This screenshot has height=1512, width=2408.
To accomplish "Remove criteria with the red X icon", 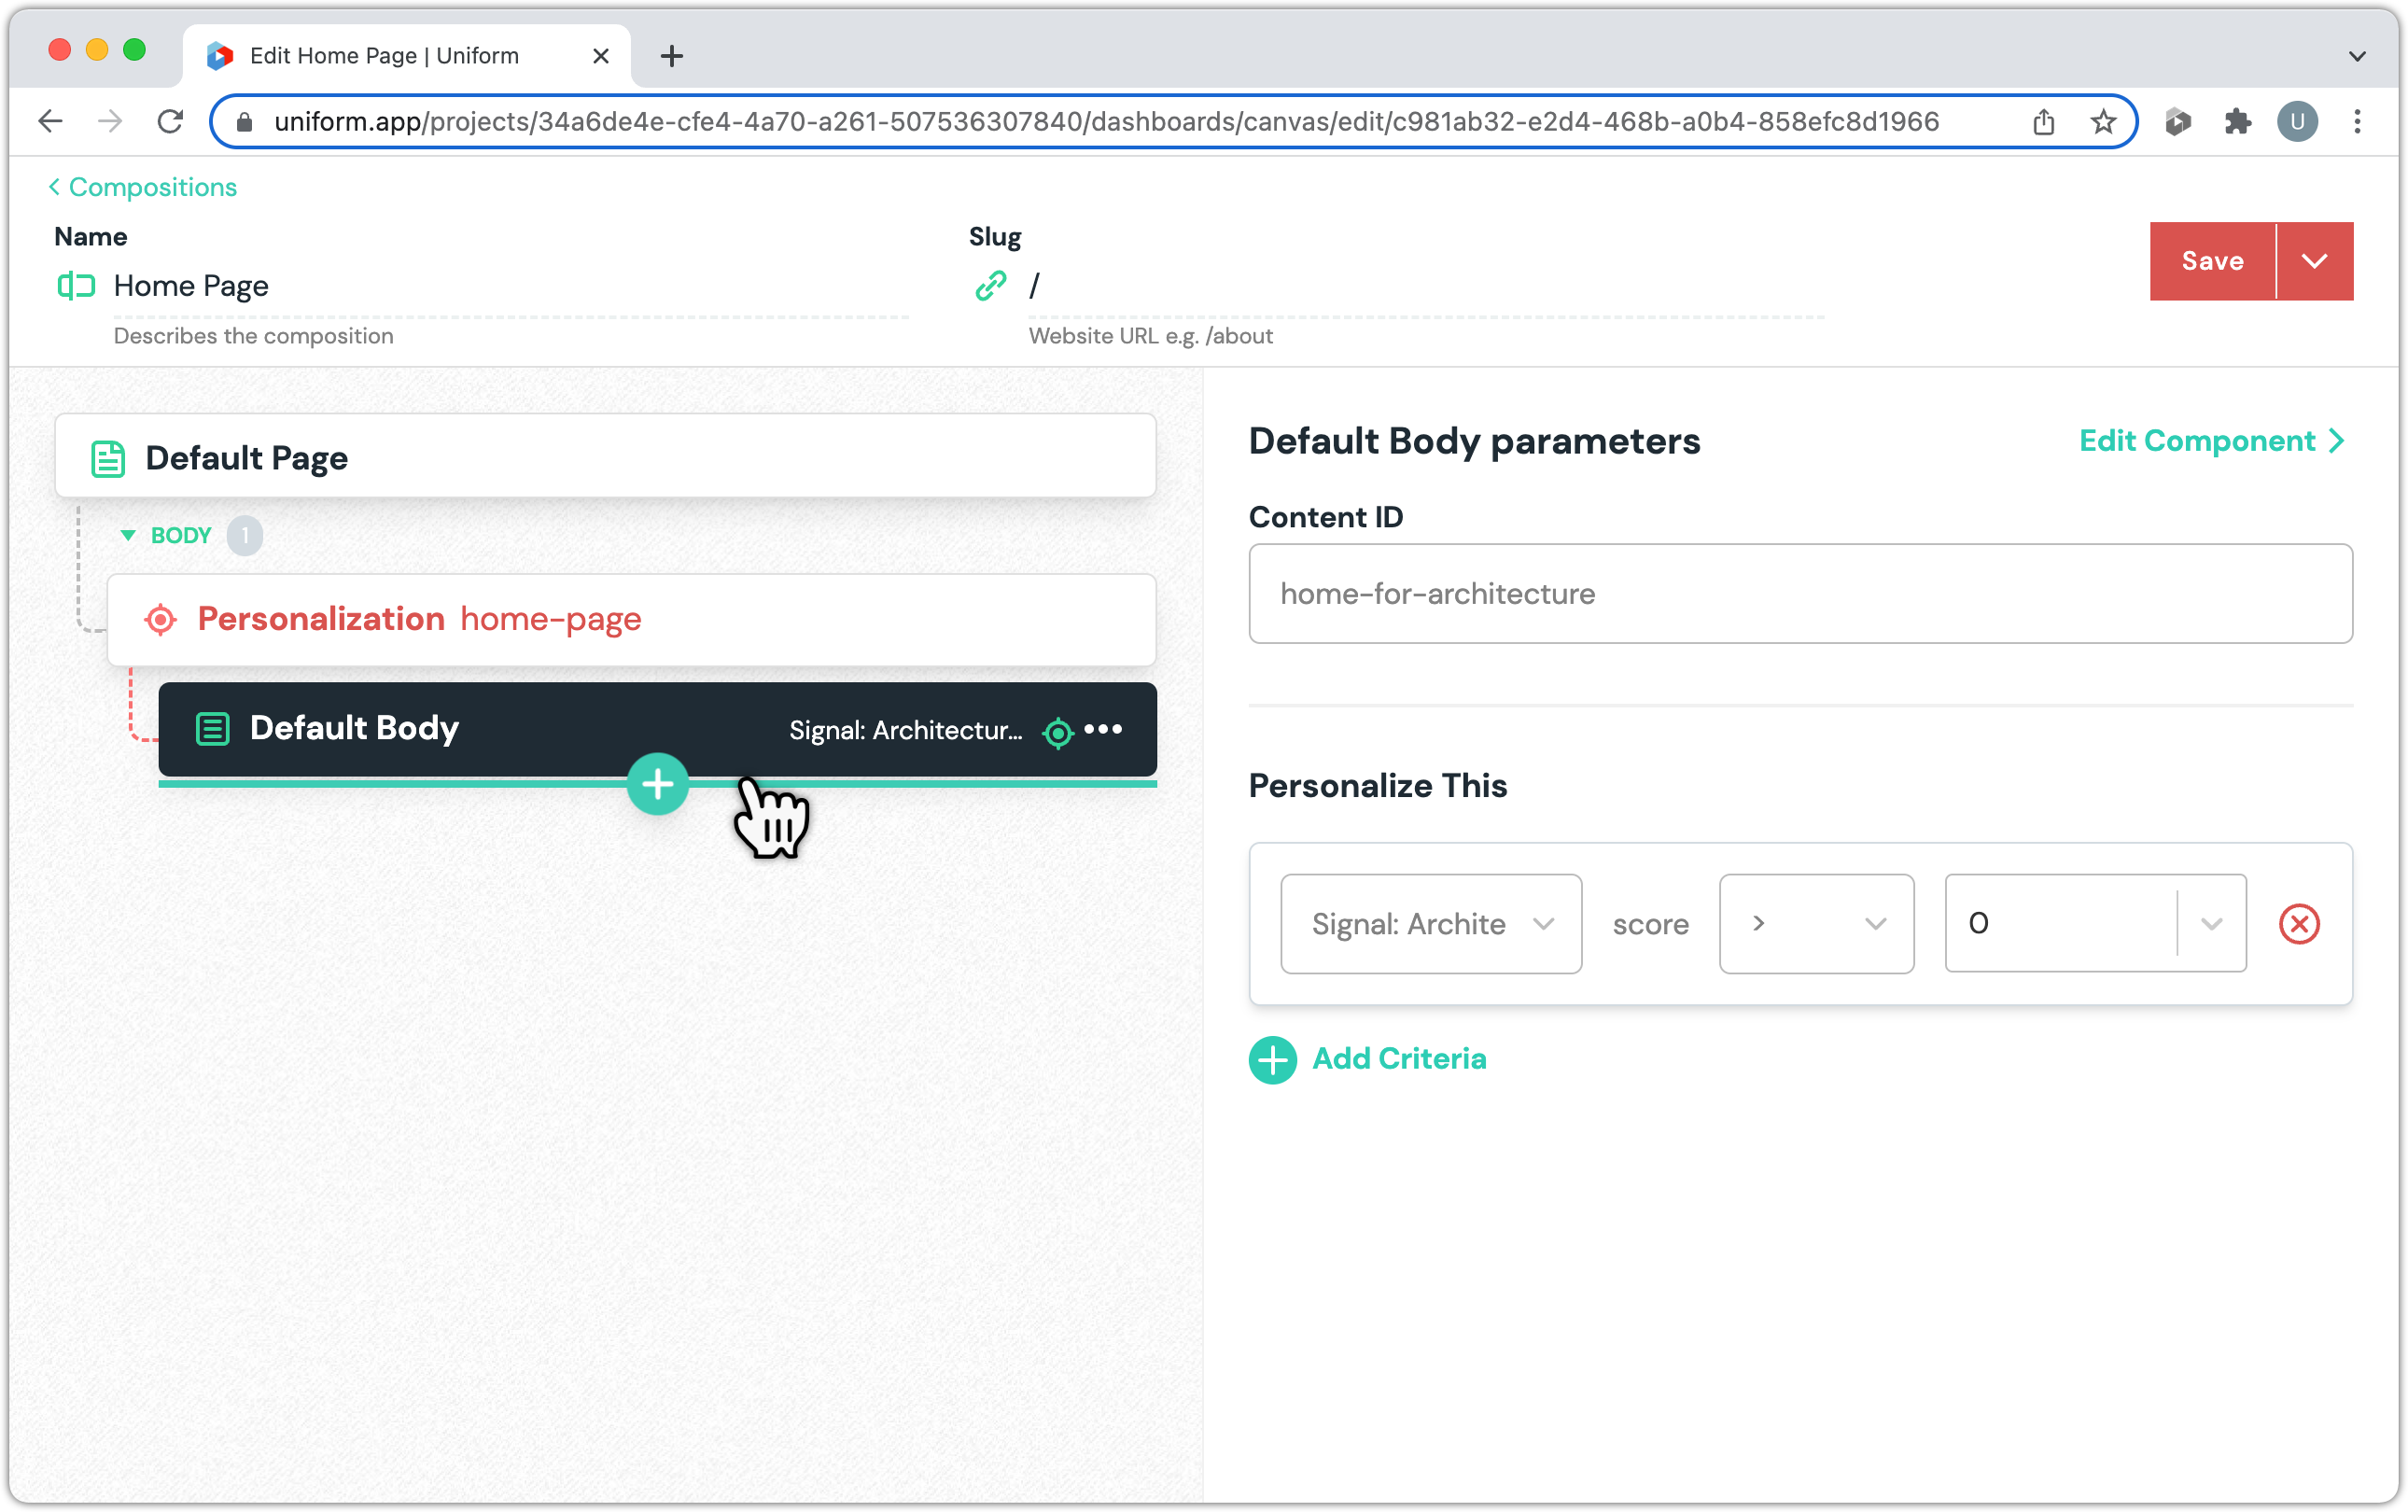I will (x=2298, y=923).
